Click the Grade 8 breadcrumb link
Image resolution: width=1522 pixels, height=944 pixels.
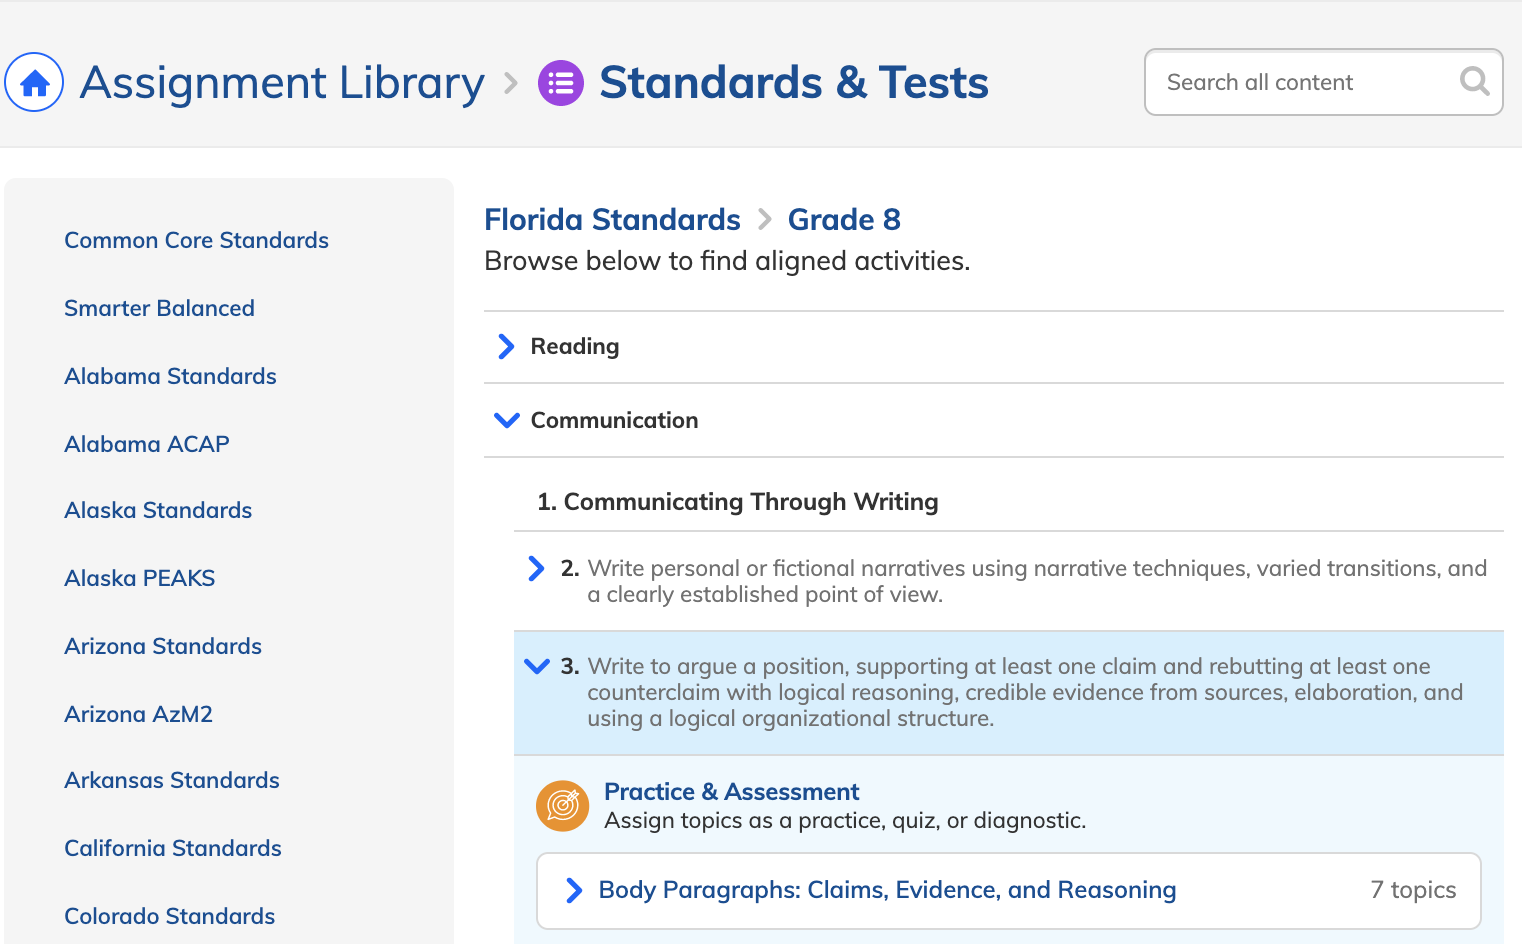coord(844,219)
